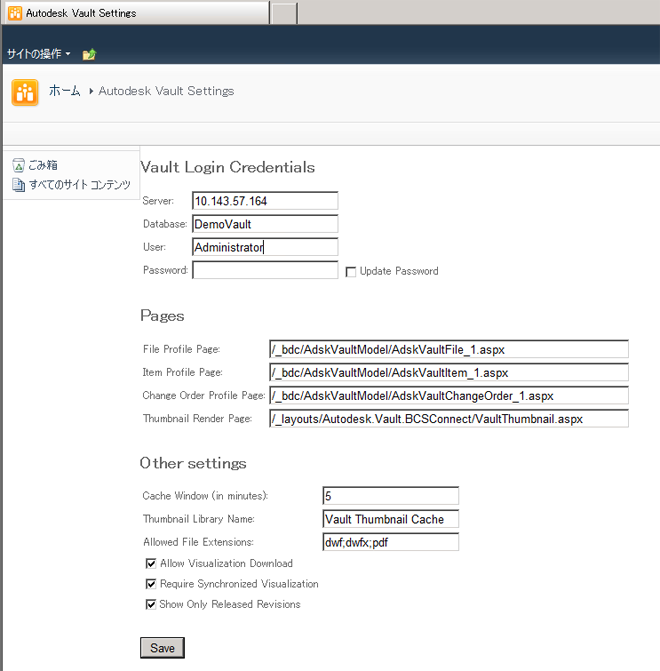Click the Password: label
The image size is (660, 671).
166,270
